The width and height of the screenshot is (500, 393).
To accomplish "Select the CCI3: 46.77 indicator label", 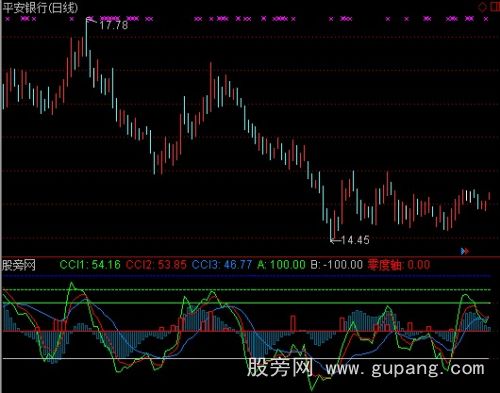I will 222,265.
